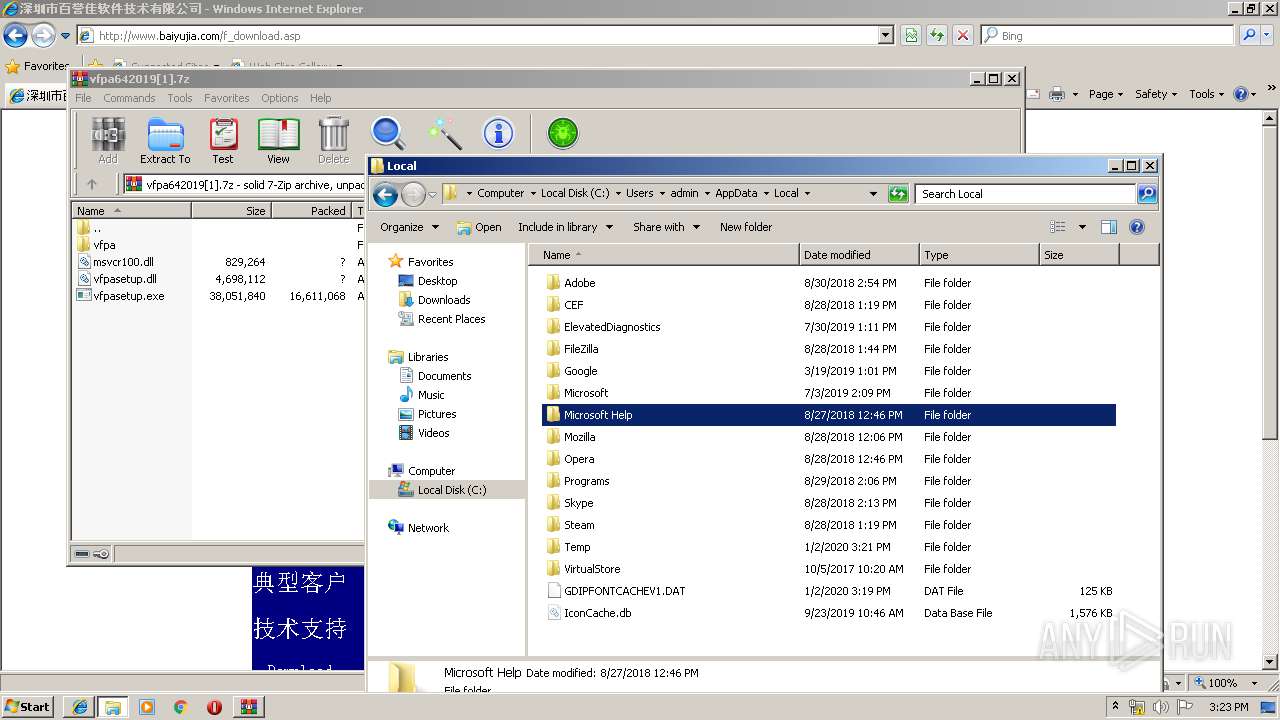Go up one level in WinRAR
The height and width of the screenshot is (720, 1280).
[x=92, y=184]
